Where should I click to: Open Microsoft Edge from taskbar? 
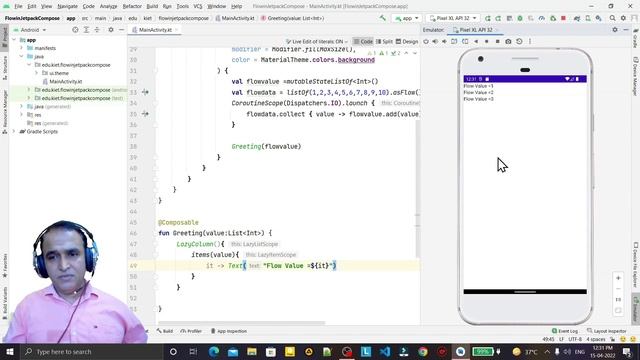pos(213,351)
